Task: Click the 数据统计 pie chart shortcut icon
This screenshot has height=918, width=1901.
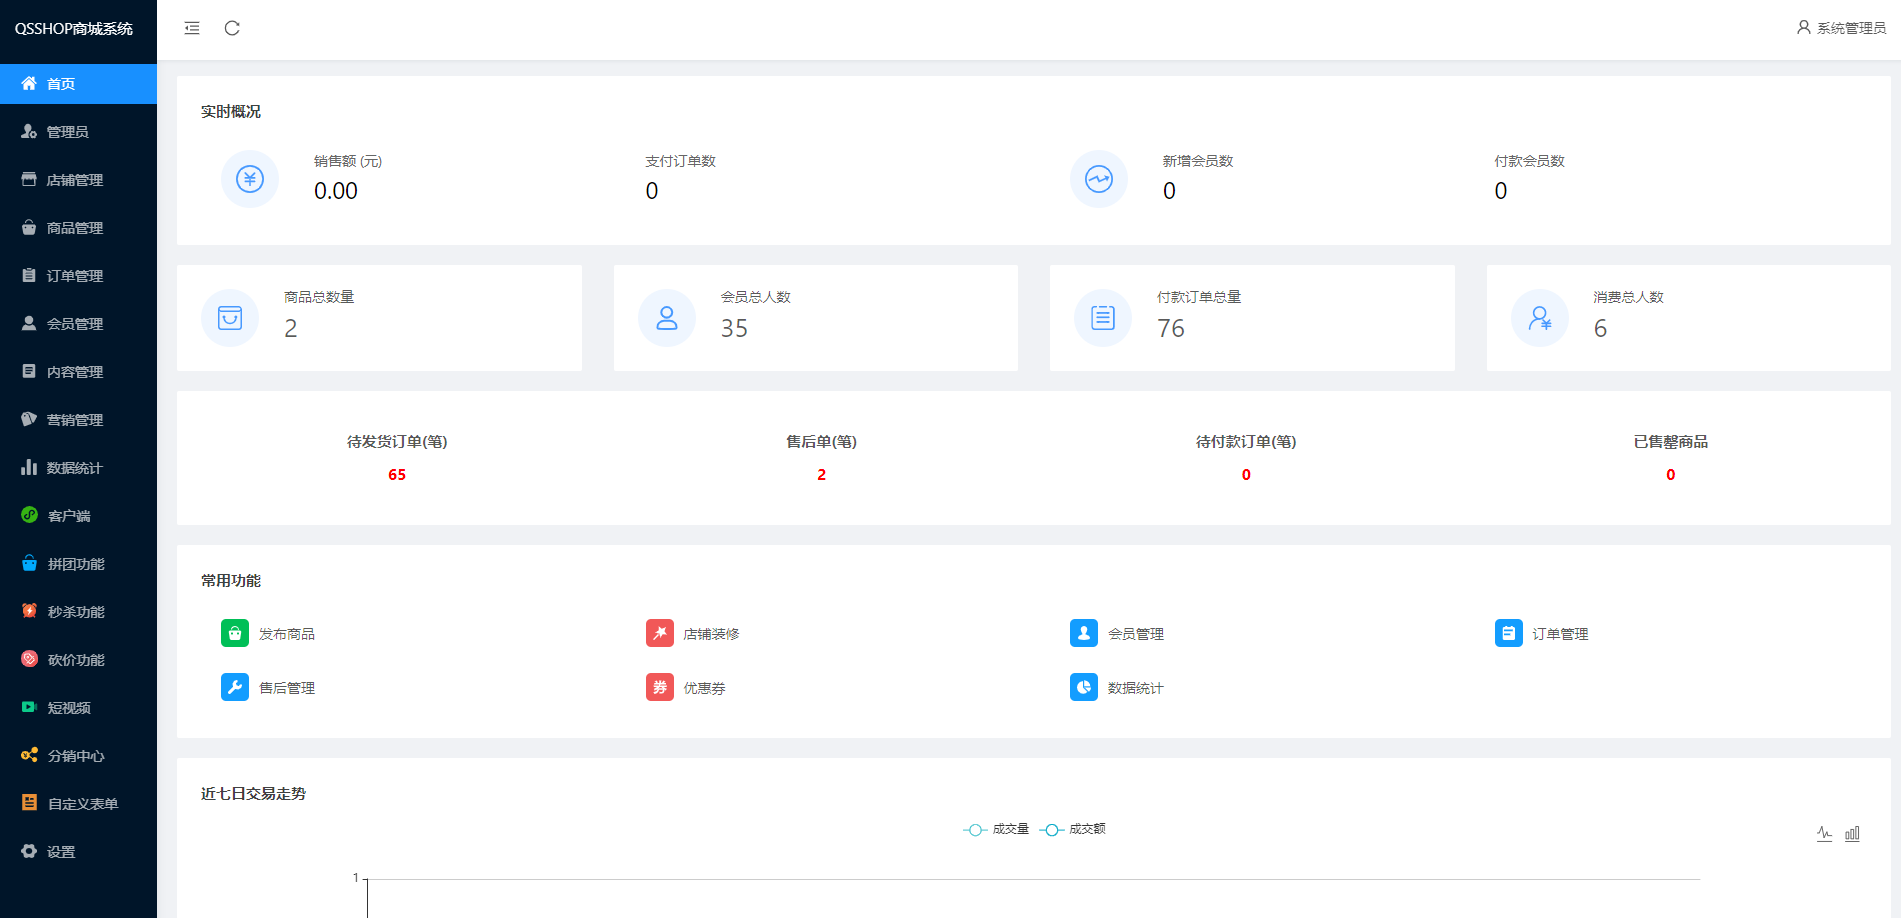Action: [1083, 687]
